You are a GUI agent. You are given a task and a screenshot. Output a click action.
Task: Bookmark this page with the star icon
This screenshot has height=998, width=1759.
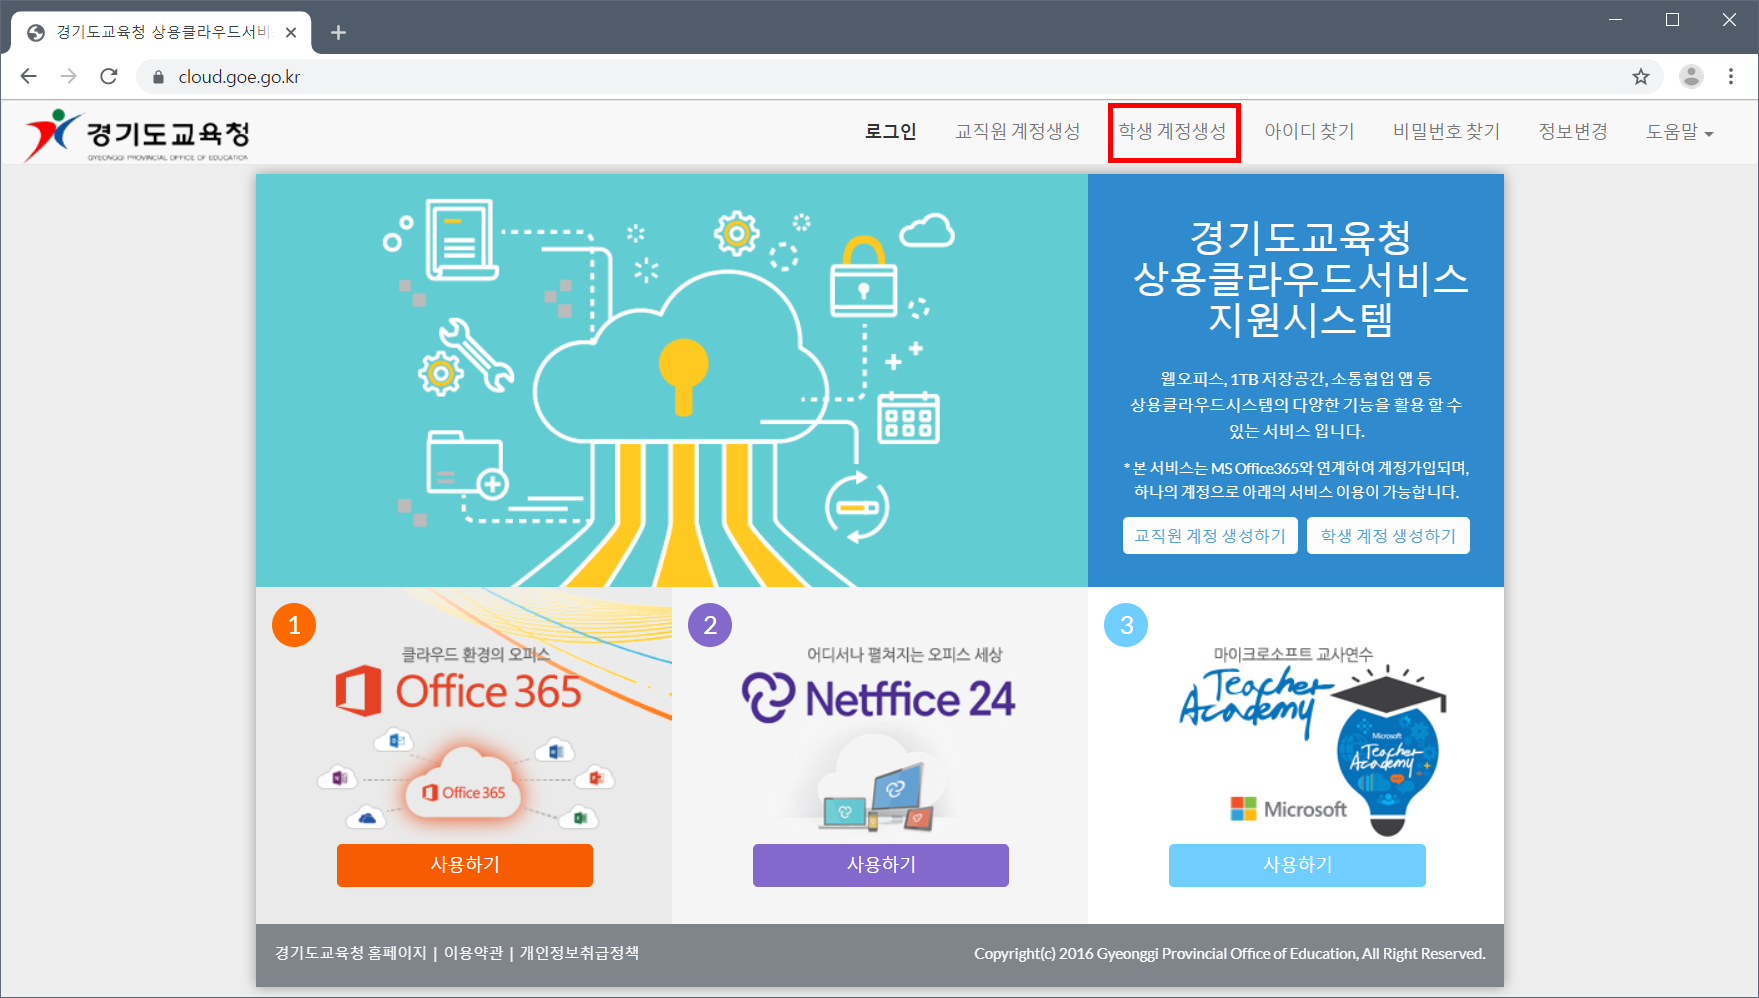(x=1641, y=76)
